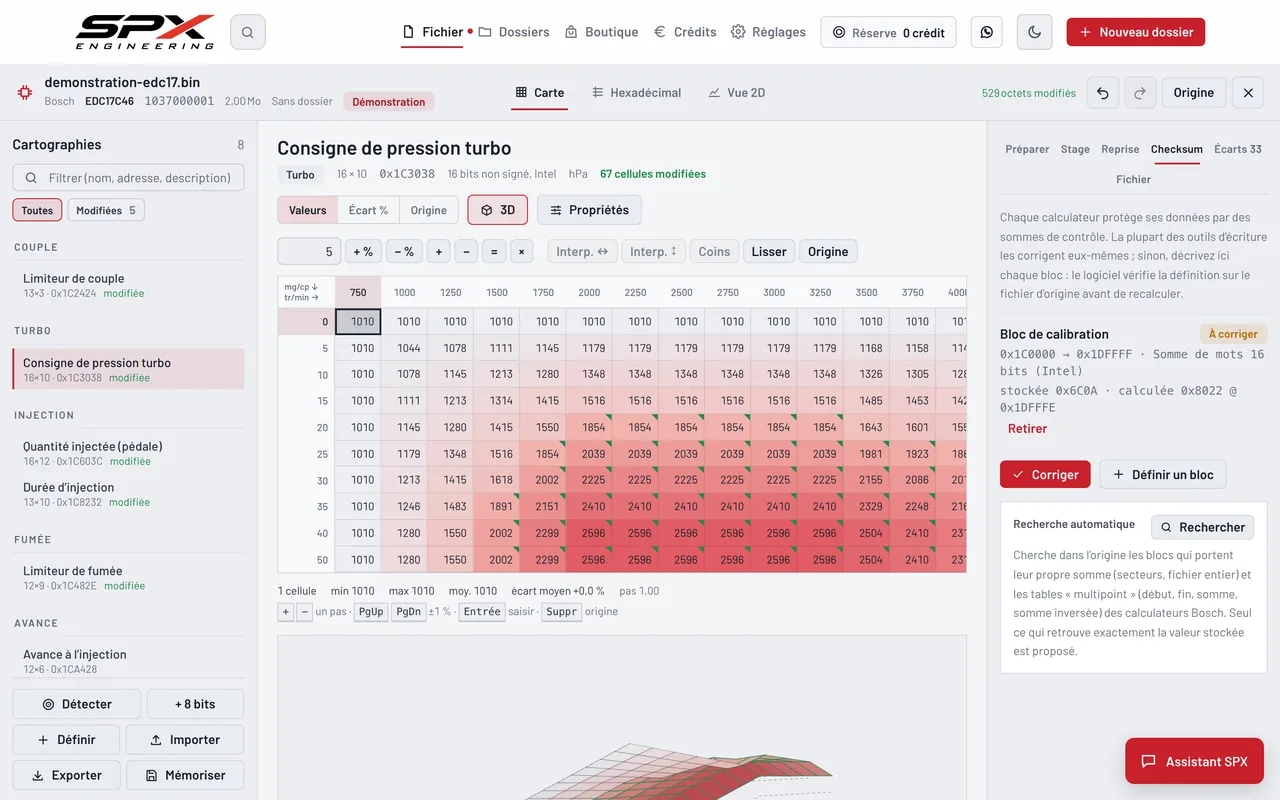Open the Propriétés panel
This screenshot has width=1280, height=800.
click(x=589, y=210)
